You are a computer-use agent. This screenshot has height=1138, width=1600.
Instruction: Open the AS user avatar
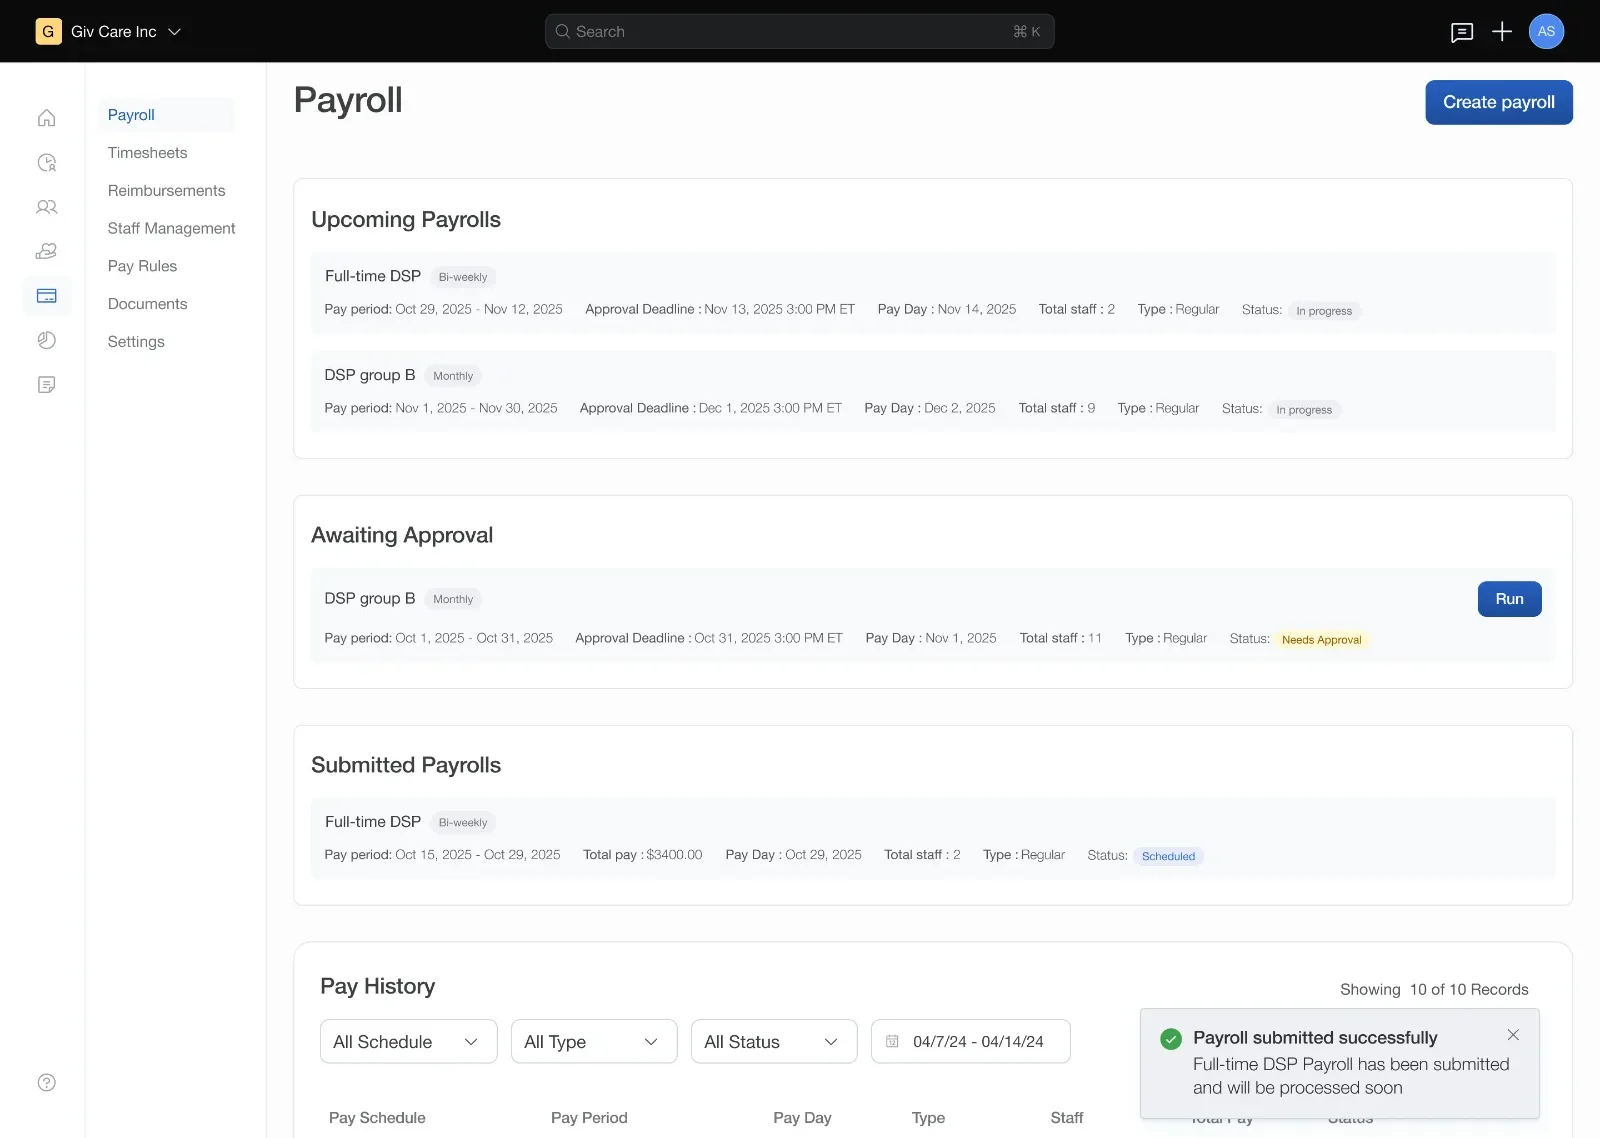pyautogui.click(x=1546, y=32)
